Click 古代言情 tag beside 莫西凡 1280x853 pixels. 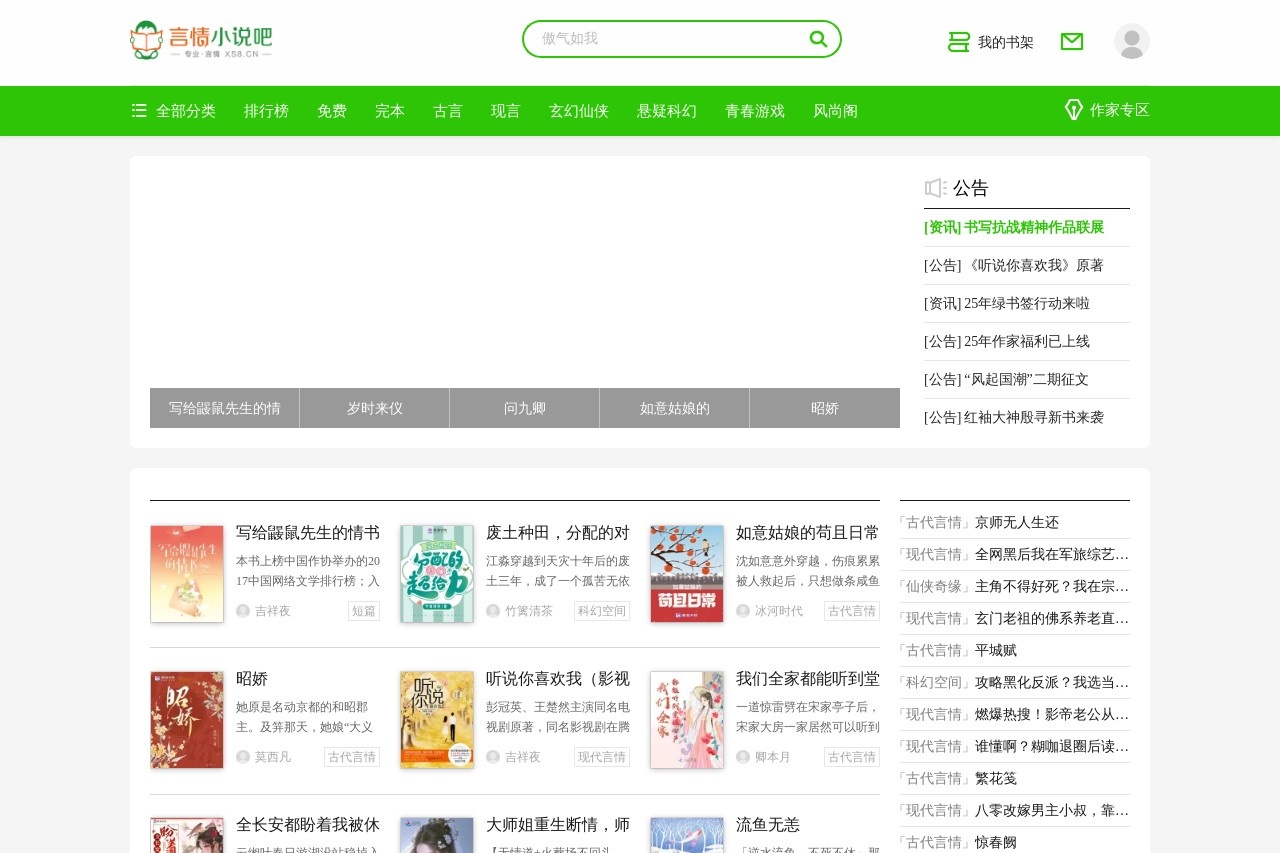point(352,757)
